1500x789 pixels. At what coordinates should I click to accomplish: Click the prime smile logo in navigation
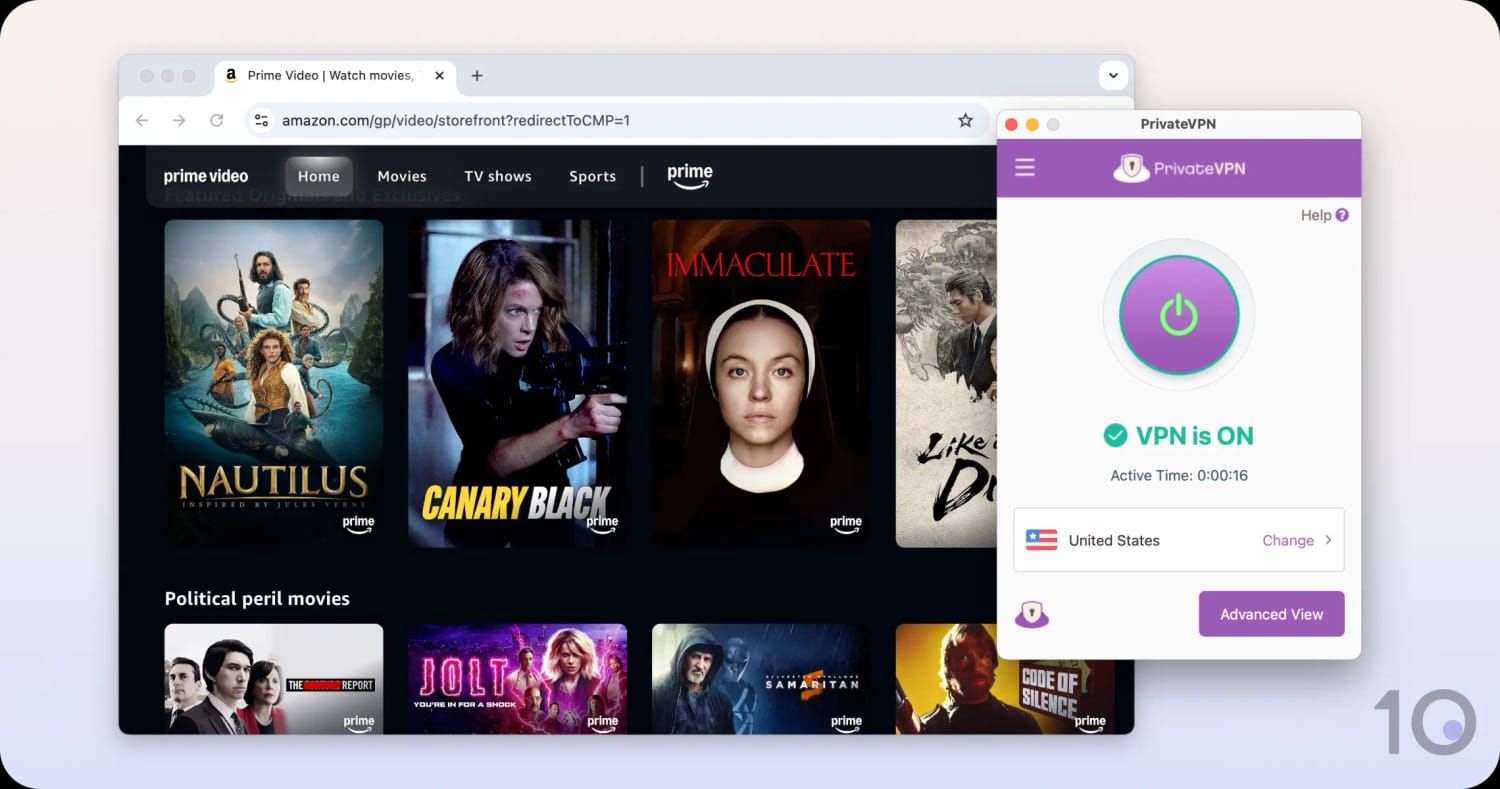690,175
